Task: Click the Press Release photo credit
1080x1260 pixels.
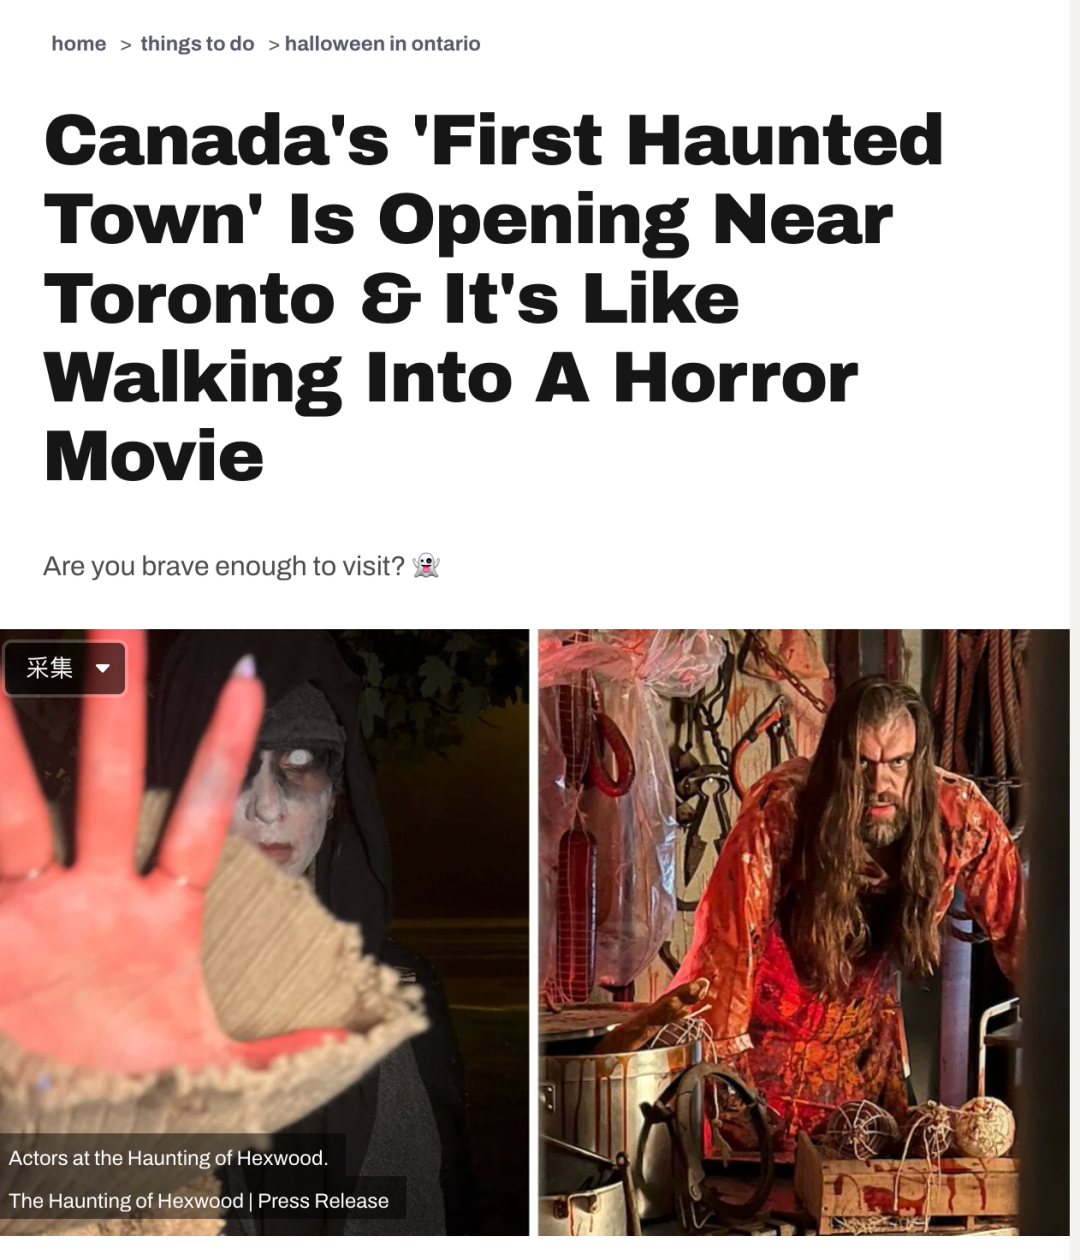Action: point(199,1201)
